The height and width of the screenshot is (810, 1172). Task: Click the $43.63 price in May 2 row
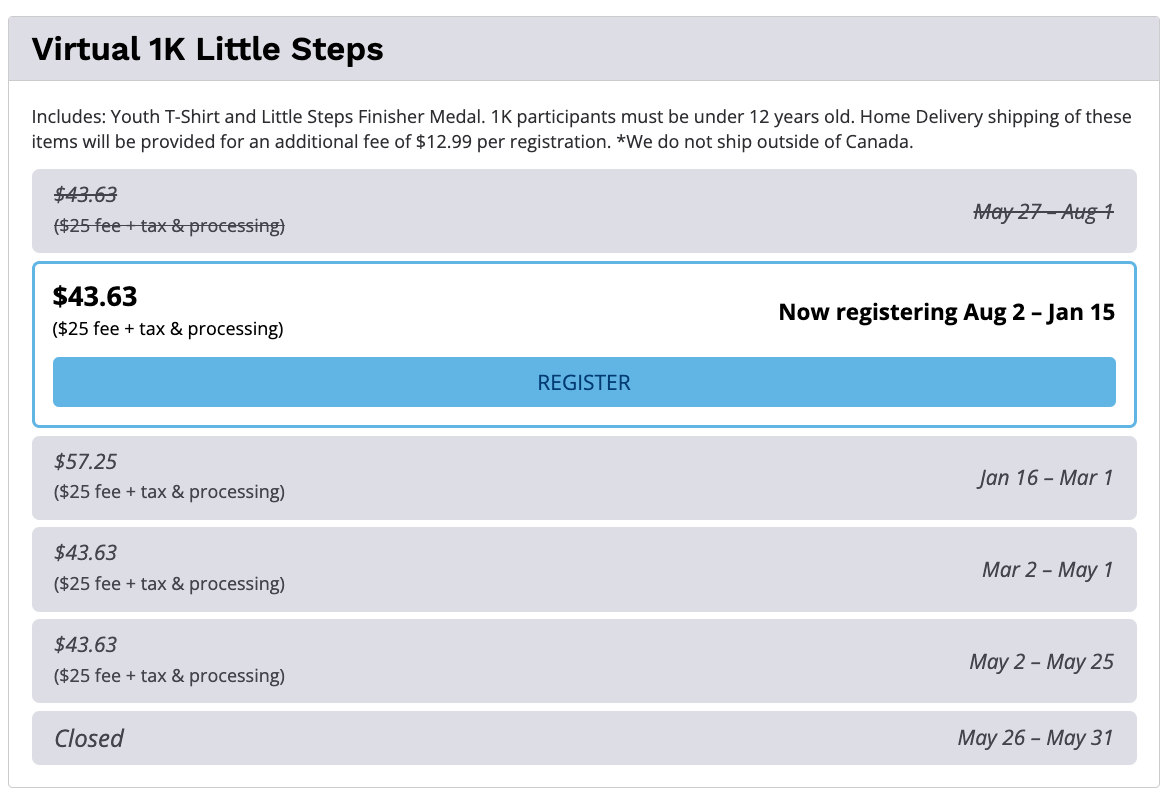pos(85,645)
